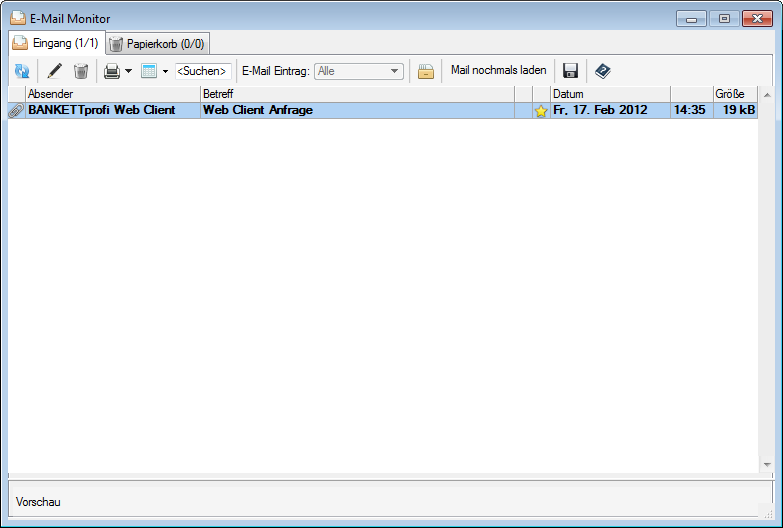Click the printer icon
Image resolution: width=783 pixels, height=528 pixels.
tap(112, 71)
